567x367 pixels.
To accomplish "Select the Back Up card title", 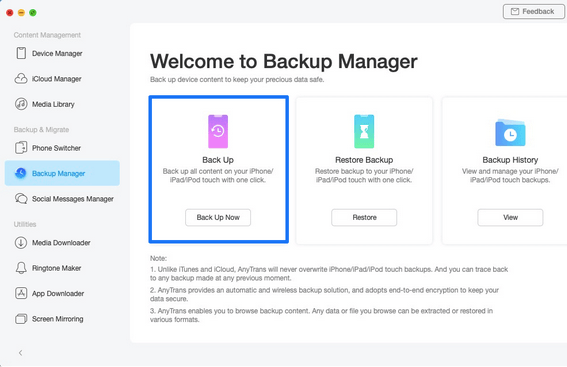I will (x=218, y=160).
